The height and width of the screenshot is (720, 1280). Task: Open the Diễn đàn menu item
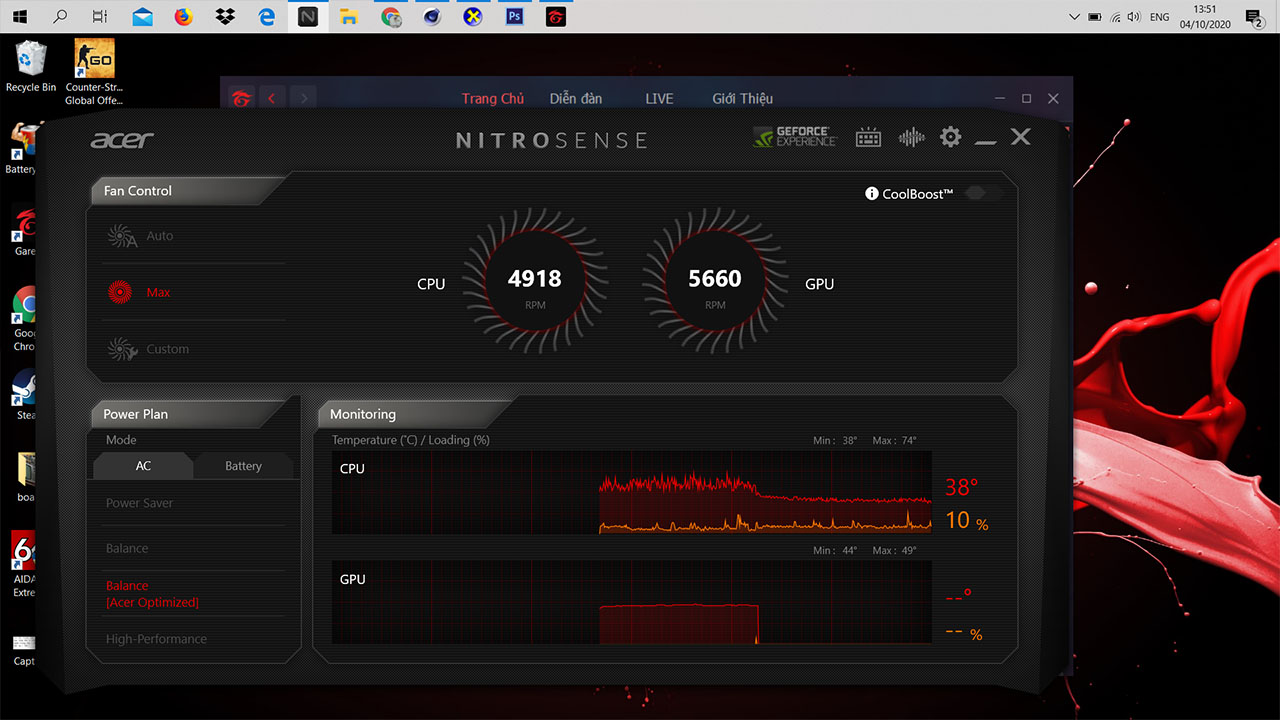click(x=575, y=98)
